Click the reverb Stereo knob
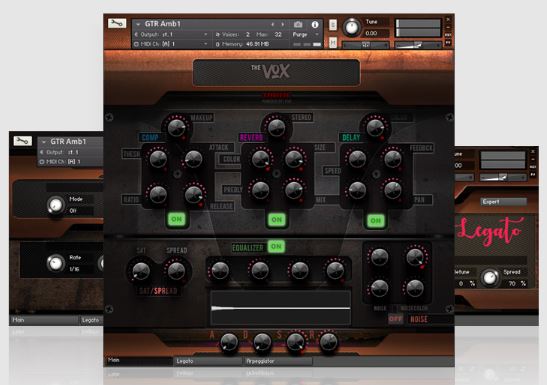The image size is (547, 385). coord(276,127)
